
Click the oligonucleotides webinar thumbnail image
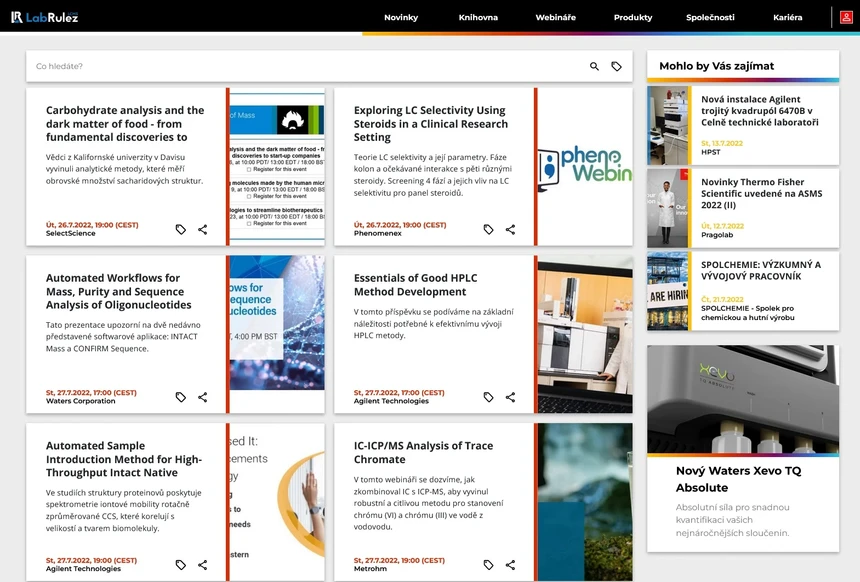[x=277, y=334]
